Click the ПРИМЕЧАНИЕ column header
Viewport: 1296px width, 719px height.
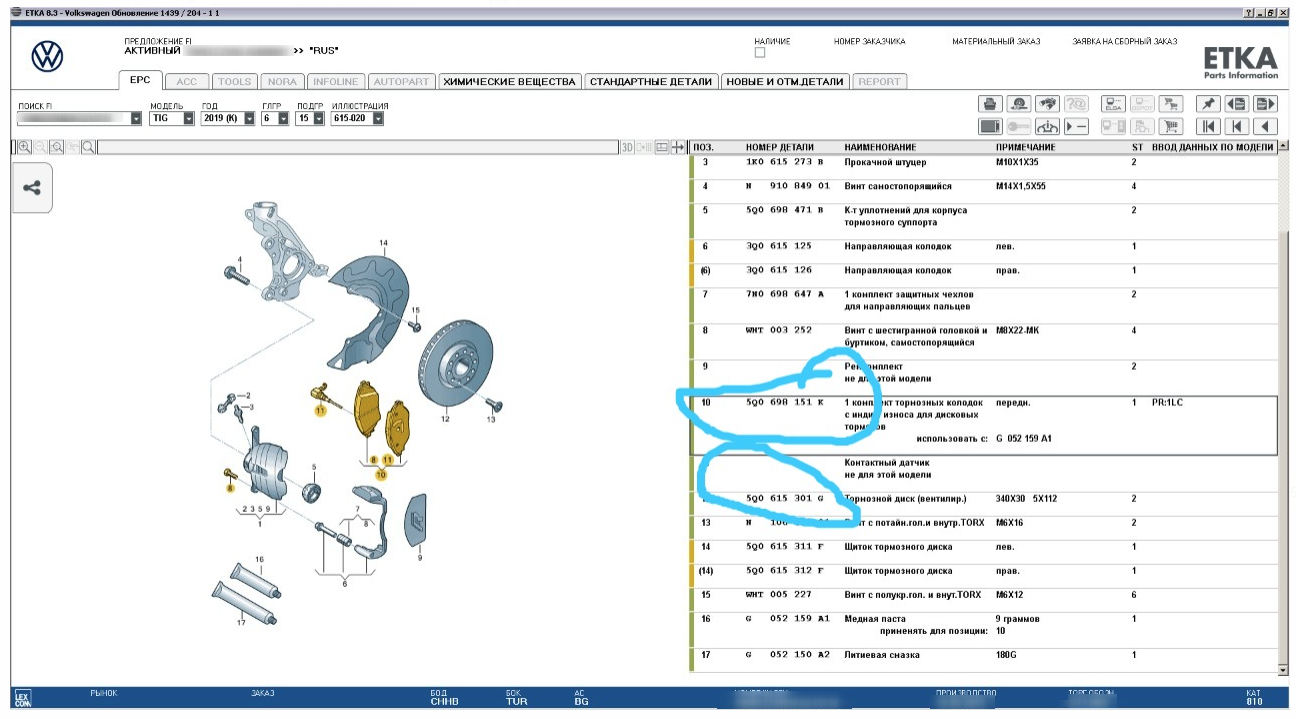pos(1025,147)
